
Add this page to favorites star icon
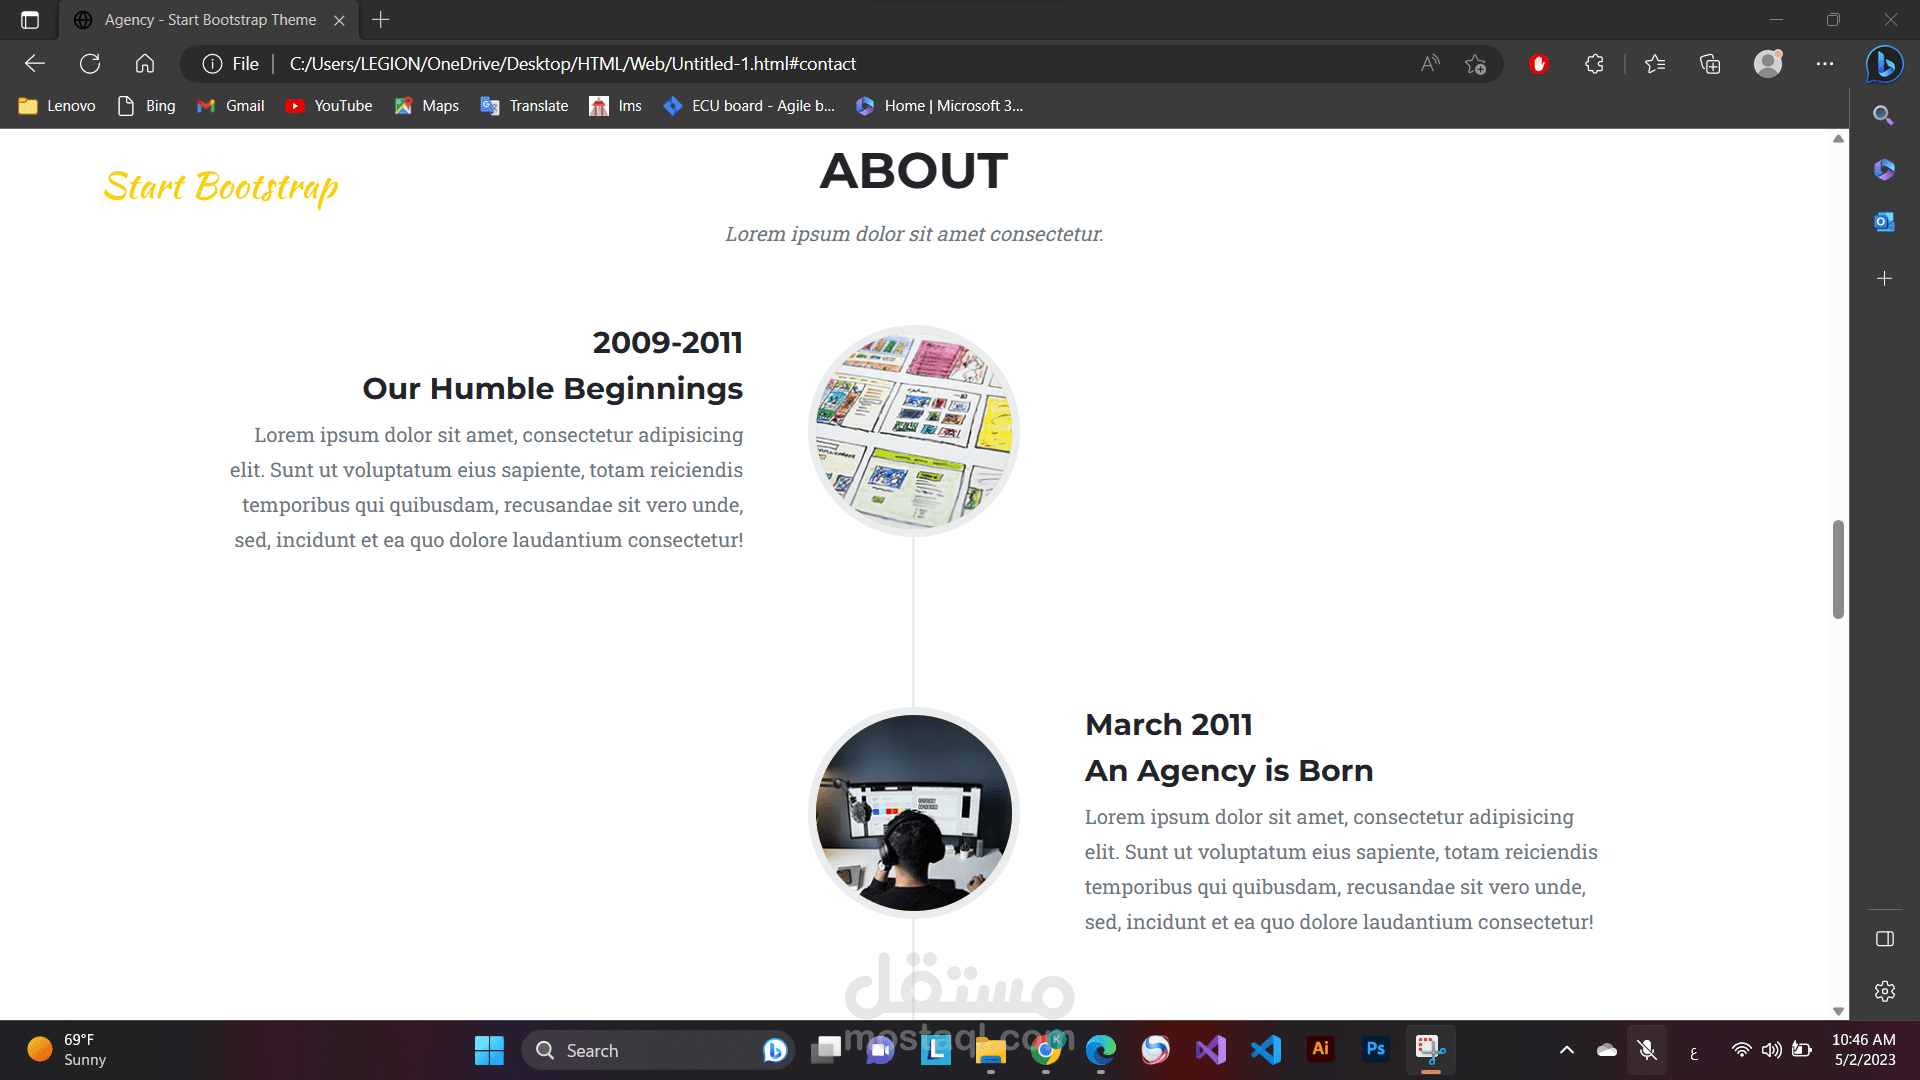1475,64
